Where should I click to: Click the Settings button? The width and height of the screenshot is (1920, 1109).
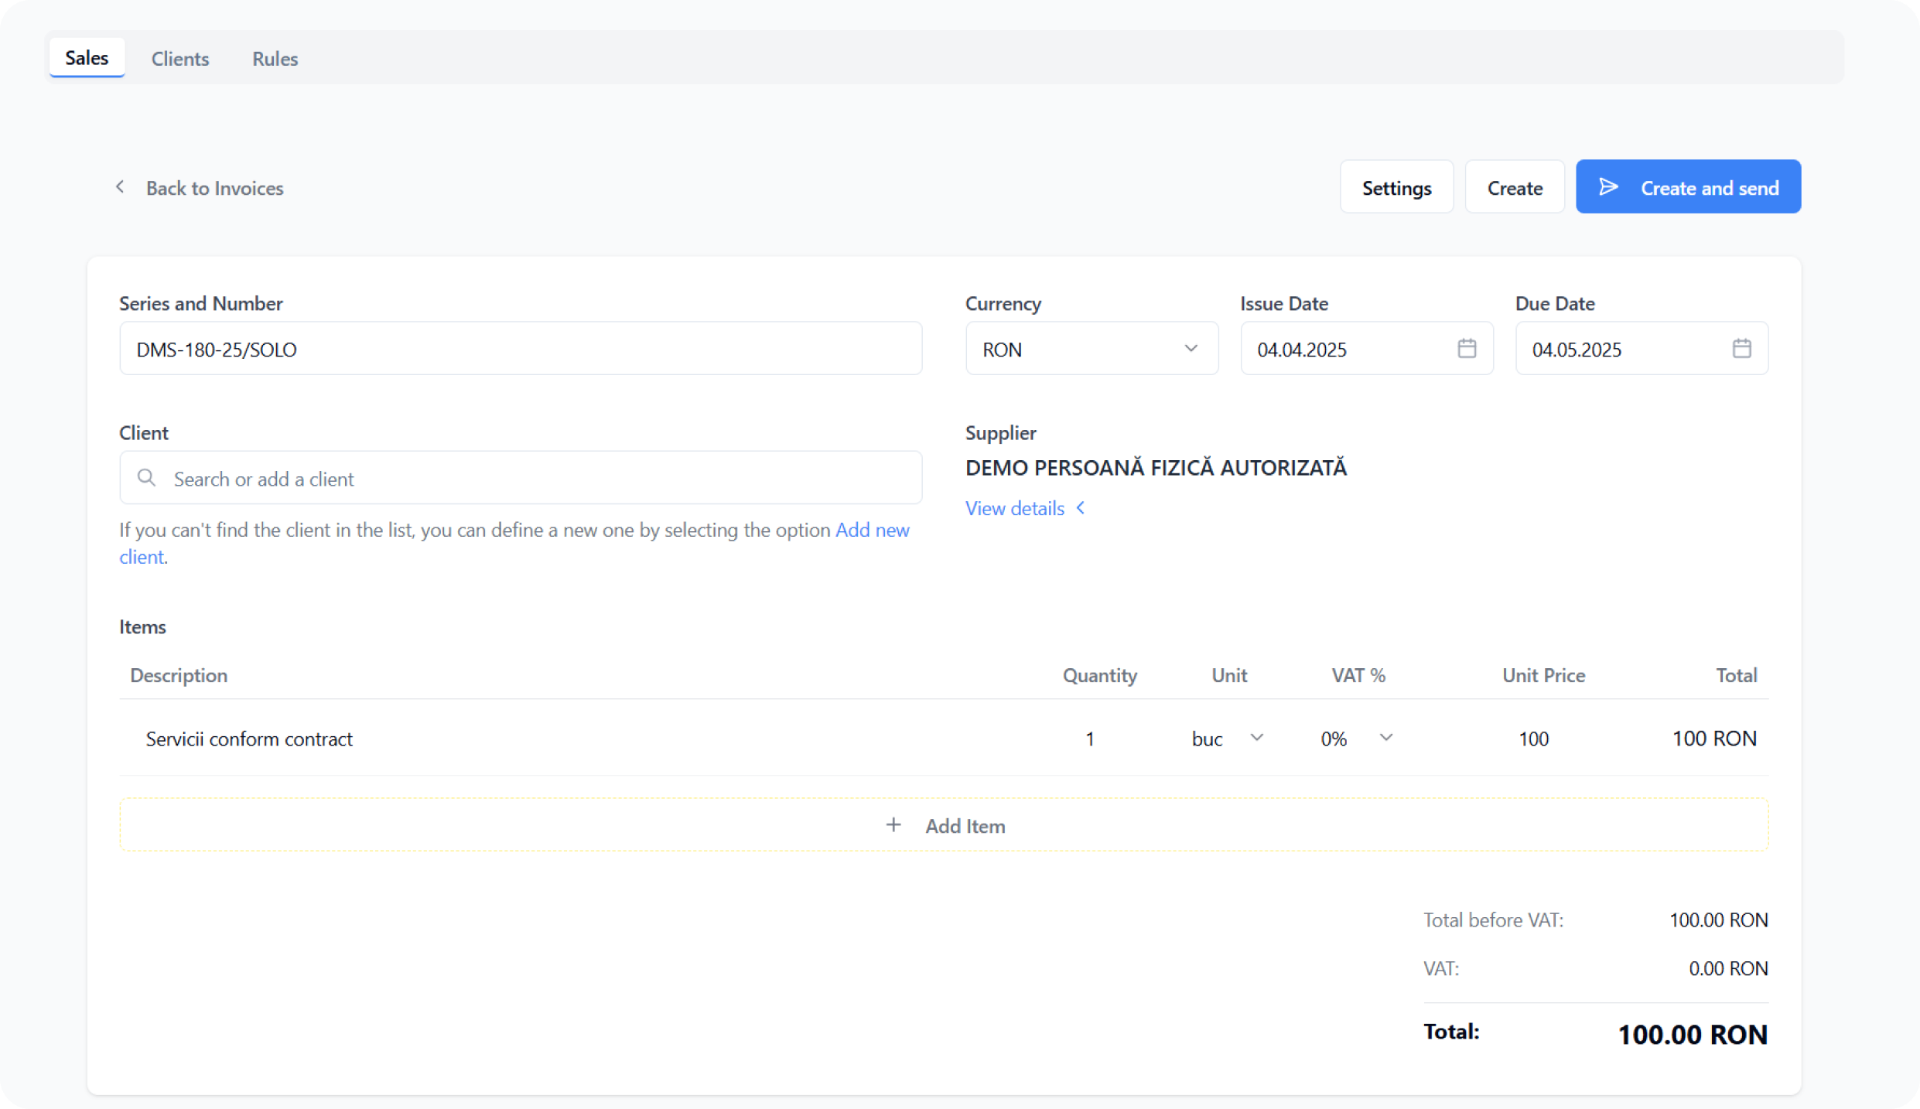pyautogui.click(x=1396, y=188)
